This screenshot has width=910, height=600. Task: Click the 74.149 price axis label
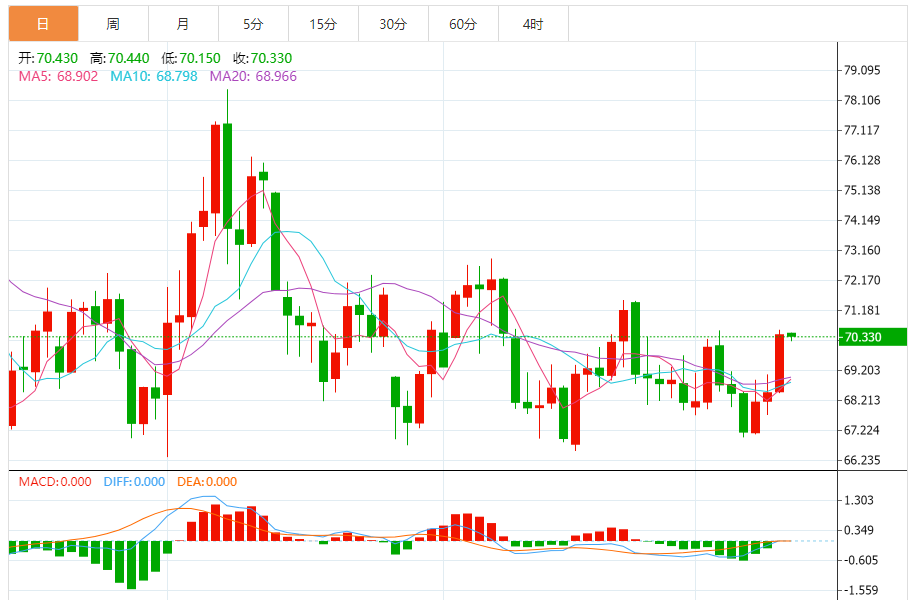(x=862, y=220)
